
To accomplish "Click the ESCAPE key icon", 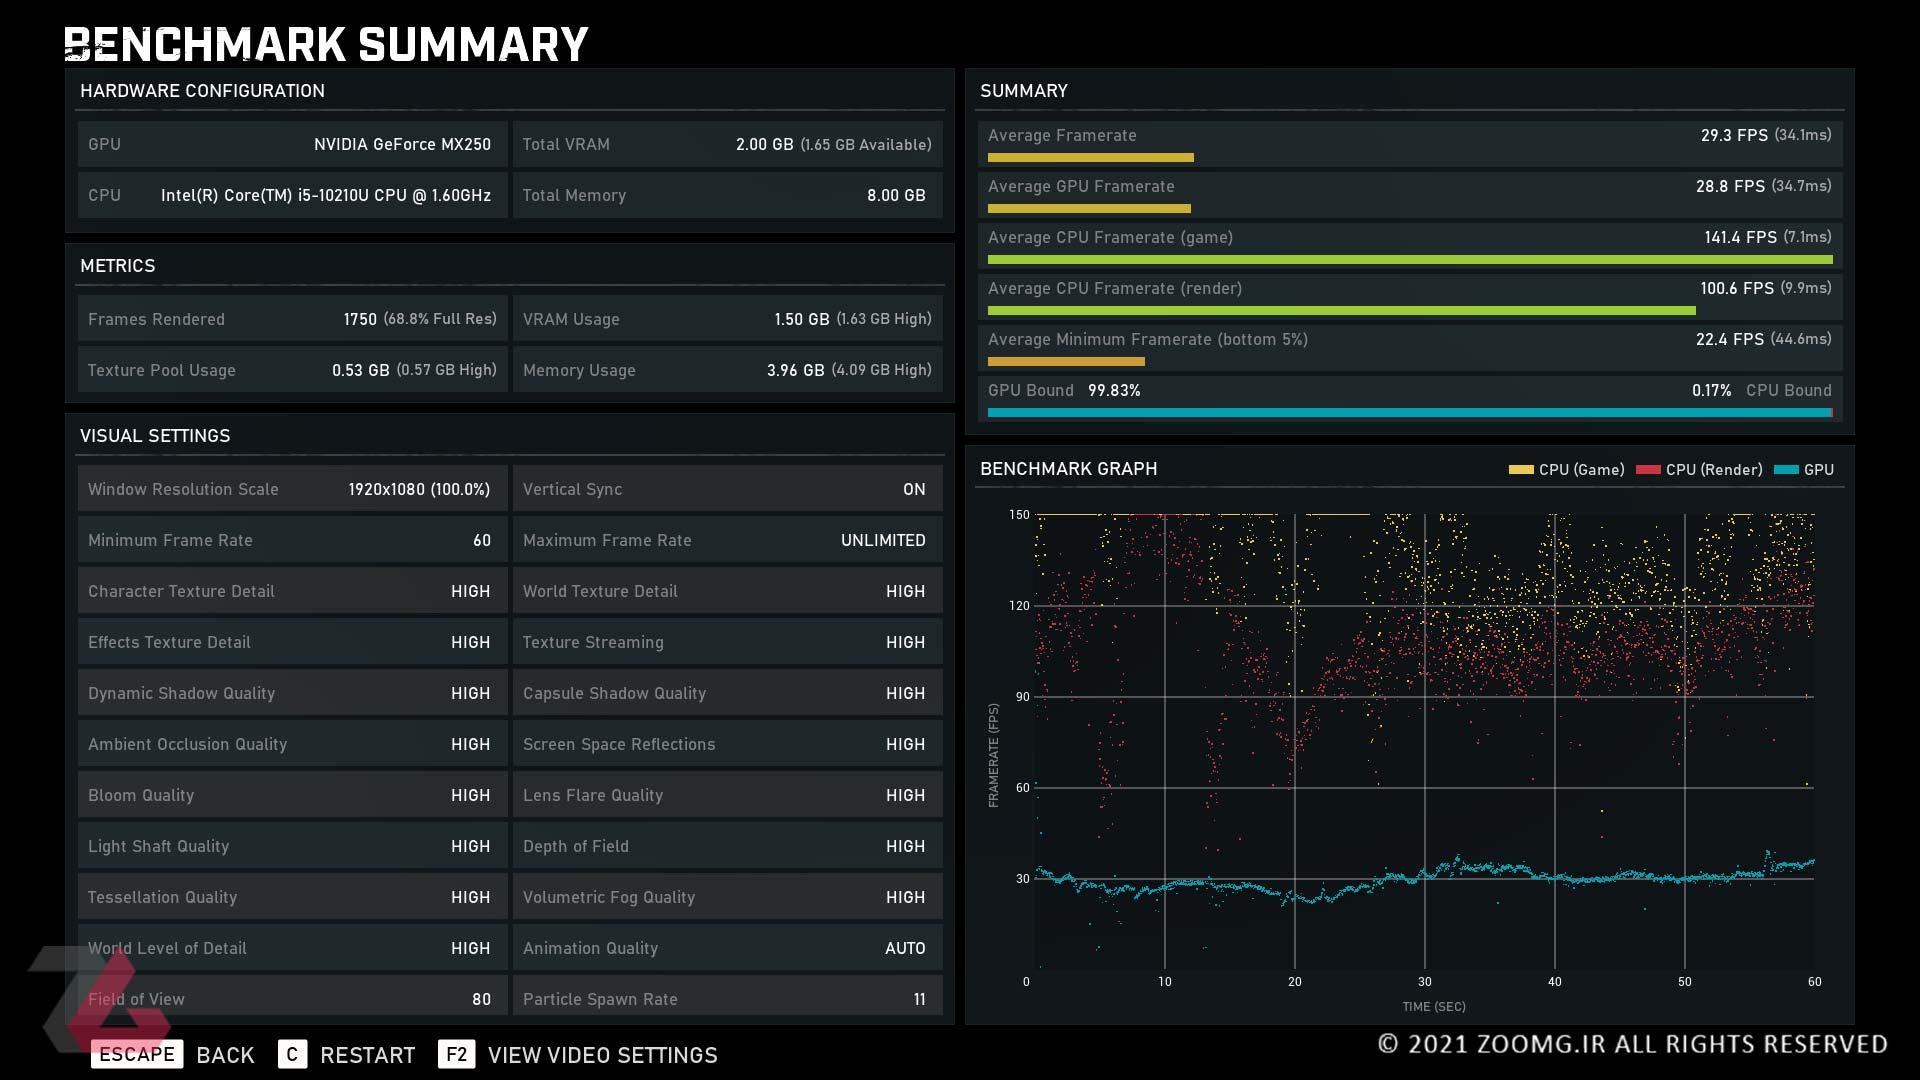I will pos(137,1054).
